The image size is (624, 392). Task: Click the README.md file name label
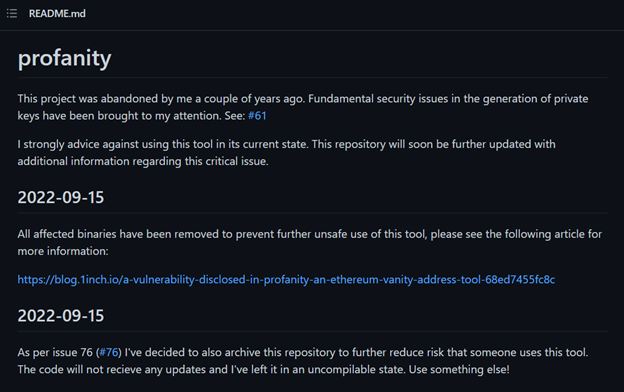[x=57, y=14]
